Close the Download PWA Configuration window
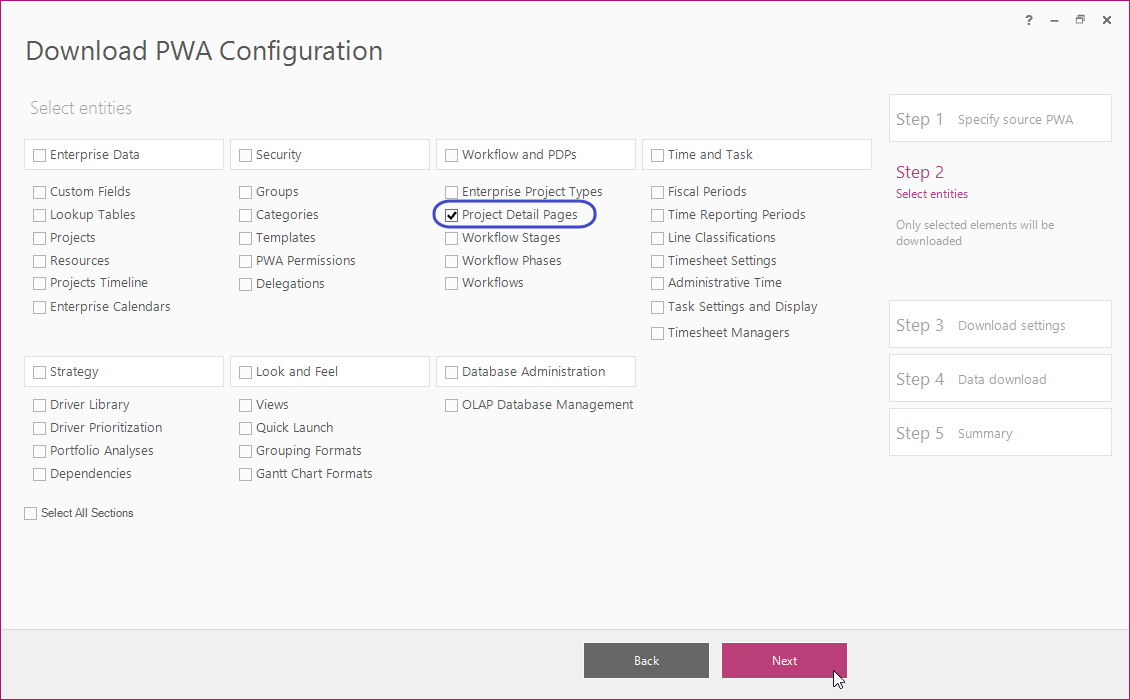The image size is (1130, 700). click(1107, 20)
